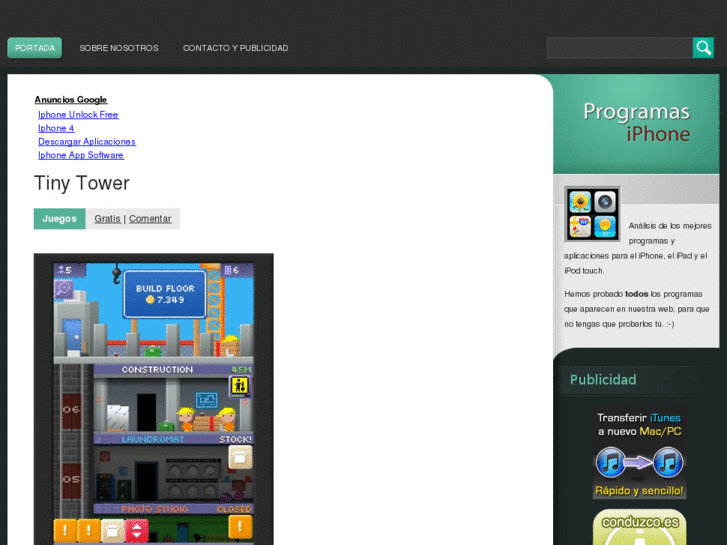Select the Juegos category tag

pos(59,219)
